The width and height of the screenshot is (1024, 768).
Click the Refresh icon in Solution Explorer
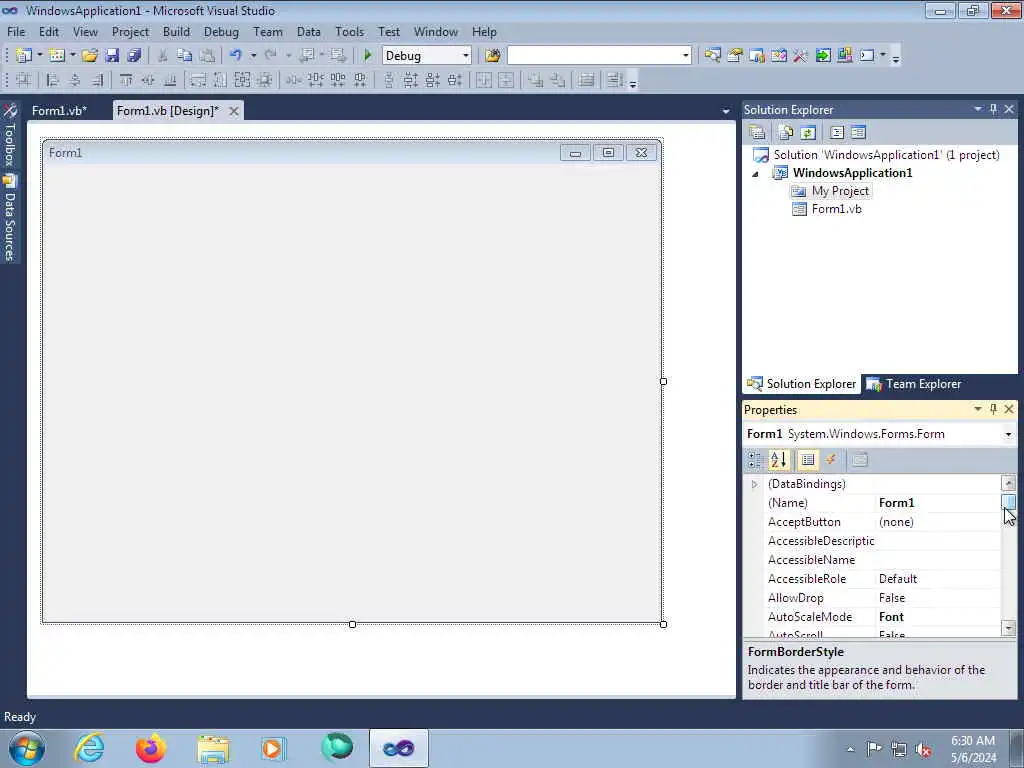(x=808, y=133)
